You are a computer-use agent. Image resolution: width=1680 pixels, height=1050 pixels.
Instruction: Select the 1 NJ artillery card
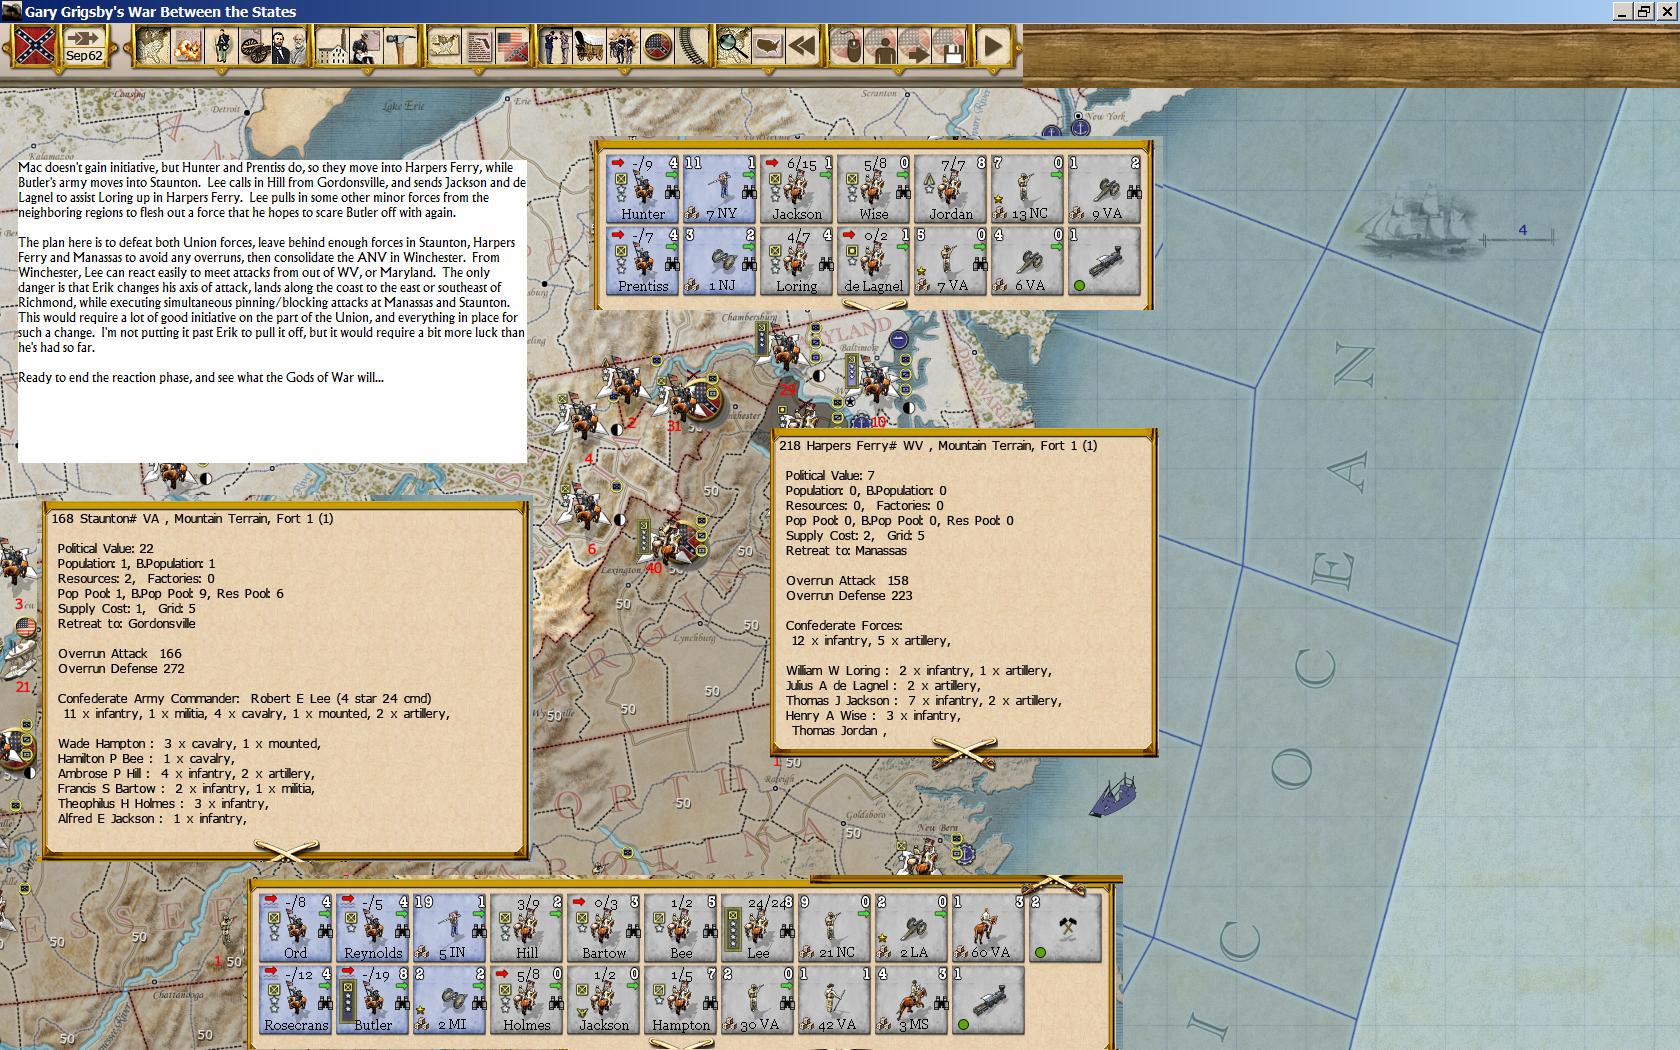(x=720, y=261)
